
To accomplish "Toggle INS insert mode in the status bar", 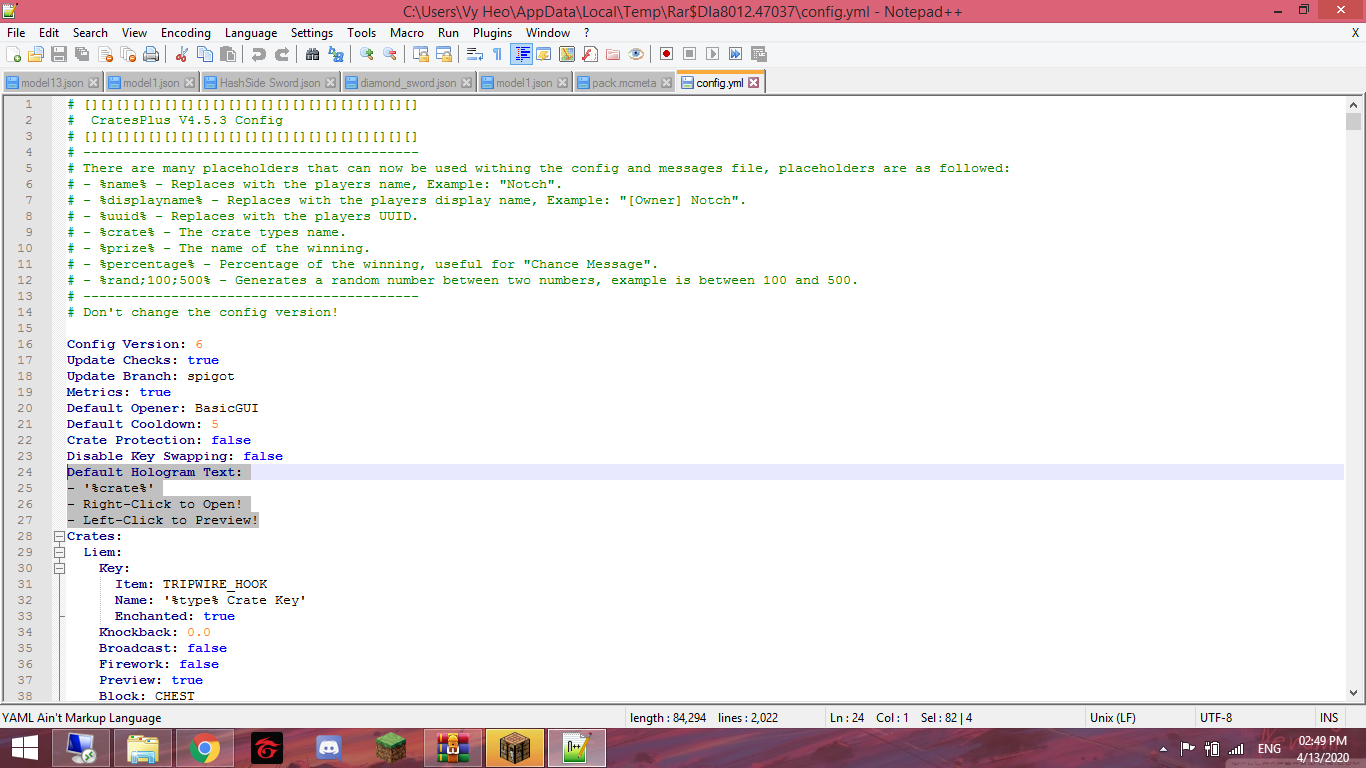I will coord(1329,718).
